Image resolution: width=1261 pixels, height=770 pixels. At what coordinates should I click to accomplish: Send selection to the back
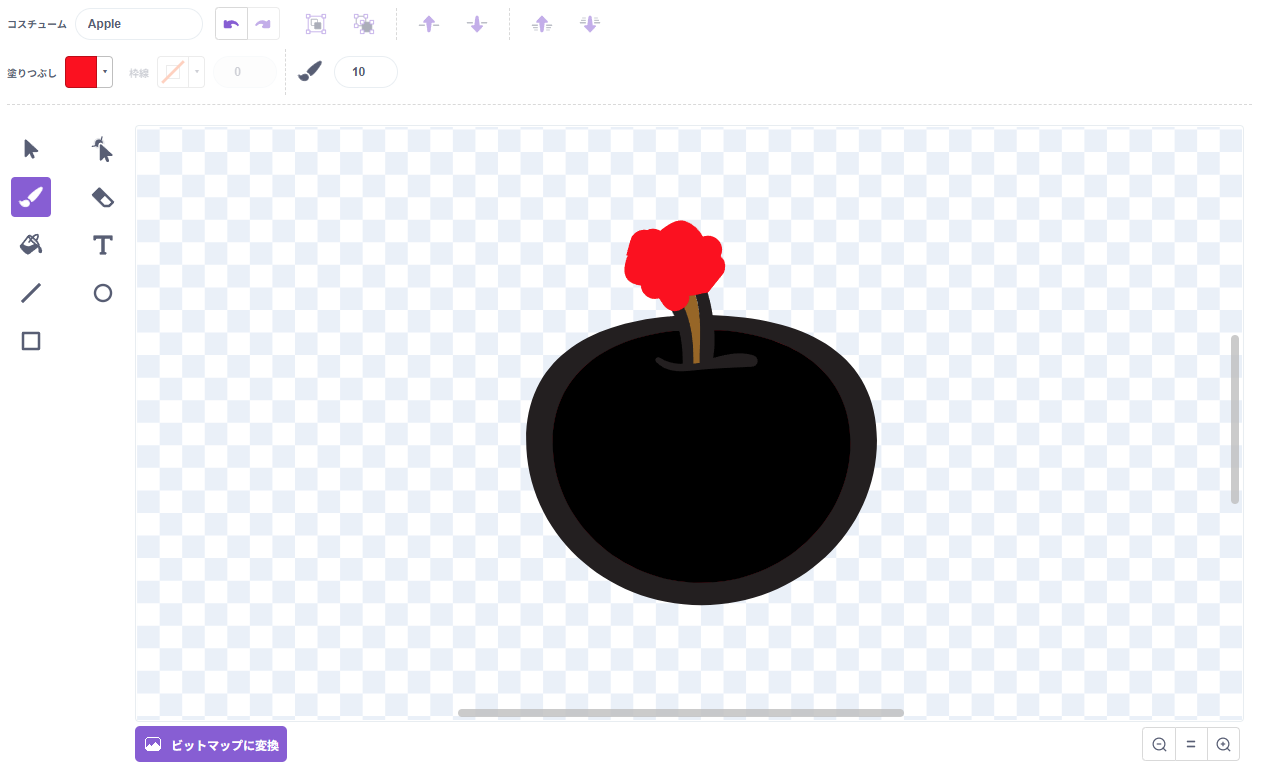click(590, 24)
